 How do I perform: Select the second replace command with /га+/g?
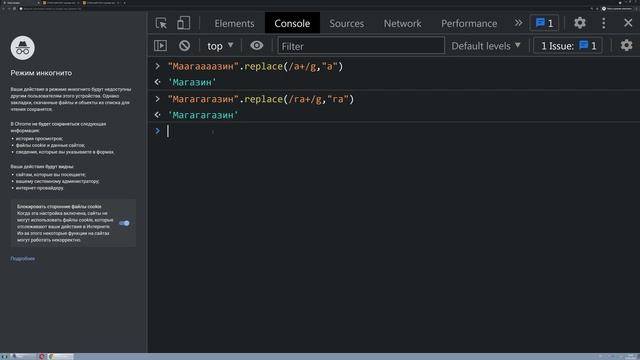(x=261, y=99)
